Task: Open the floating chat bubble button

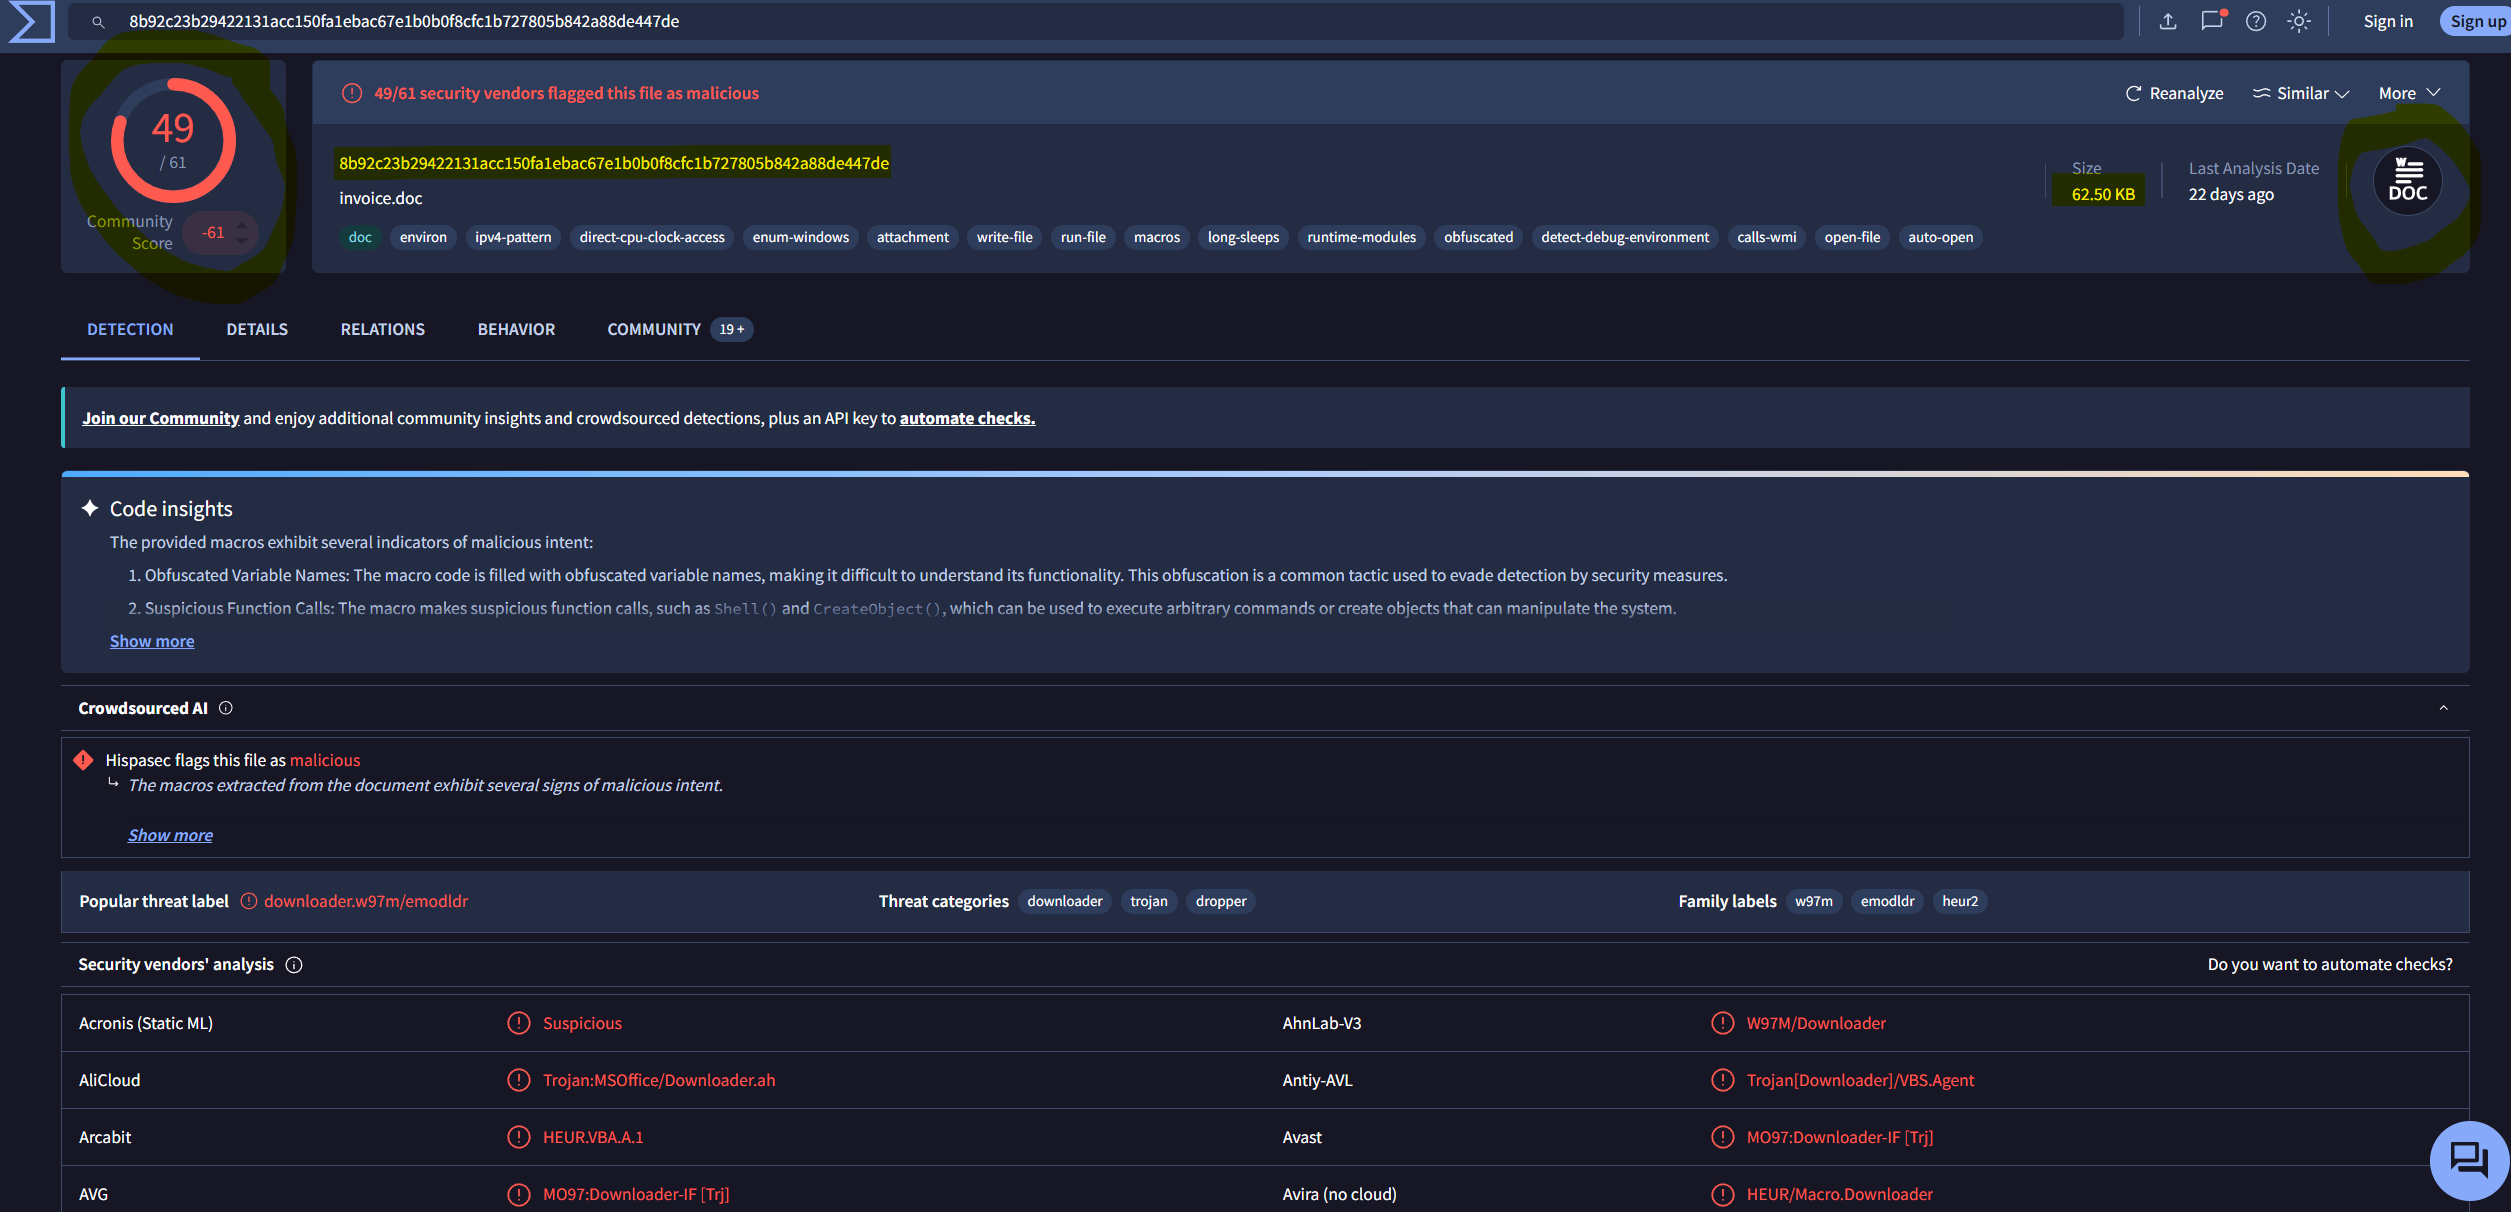Action: point(2469,1160)
